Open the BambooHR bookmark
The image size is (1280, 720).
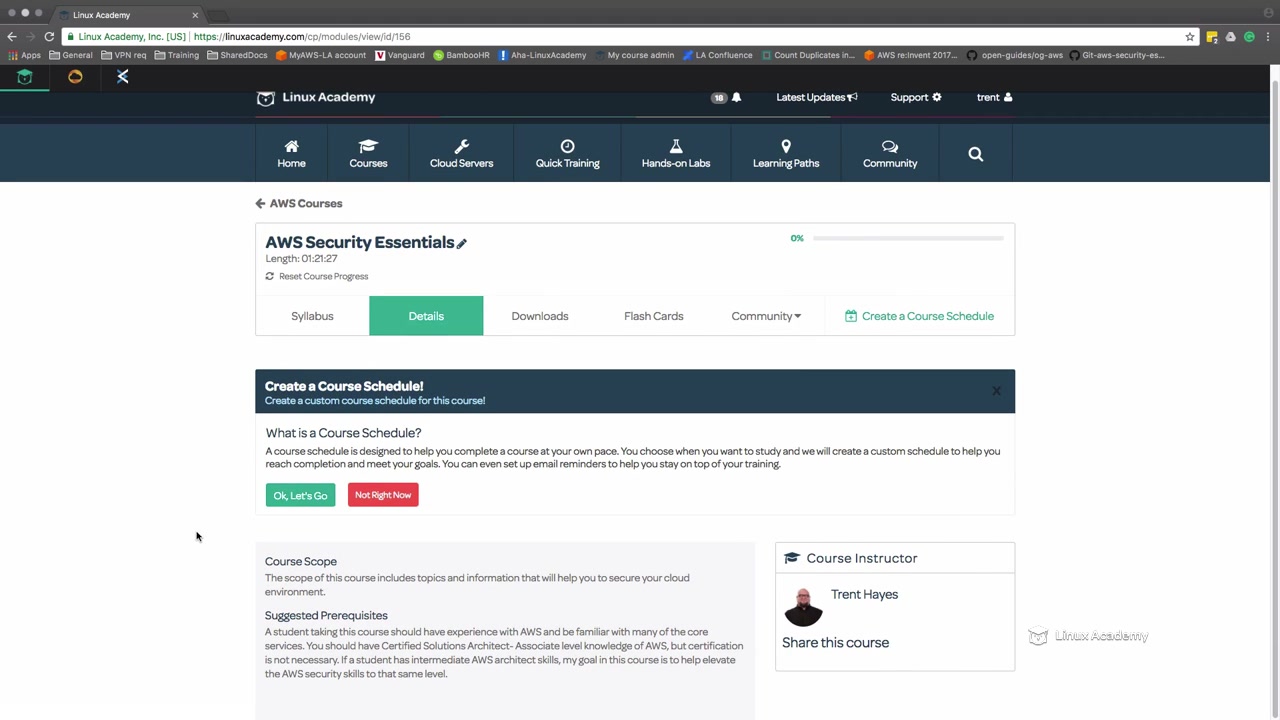click(x=462, y=55)
